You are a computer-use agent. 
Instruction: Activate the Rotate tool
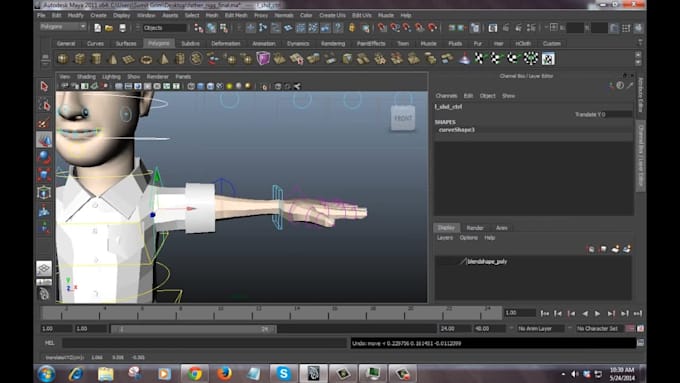pyautogui.click(x=44, y=157)
